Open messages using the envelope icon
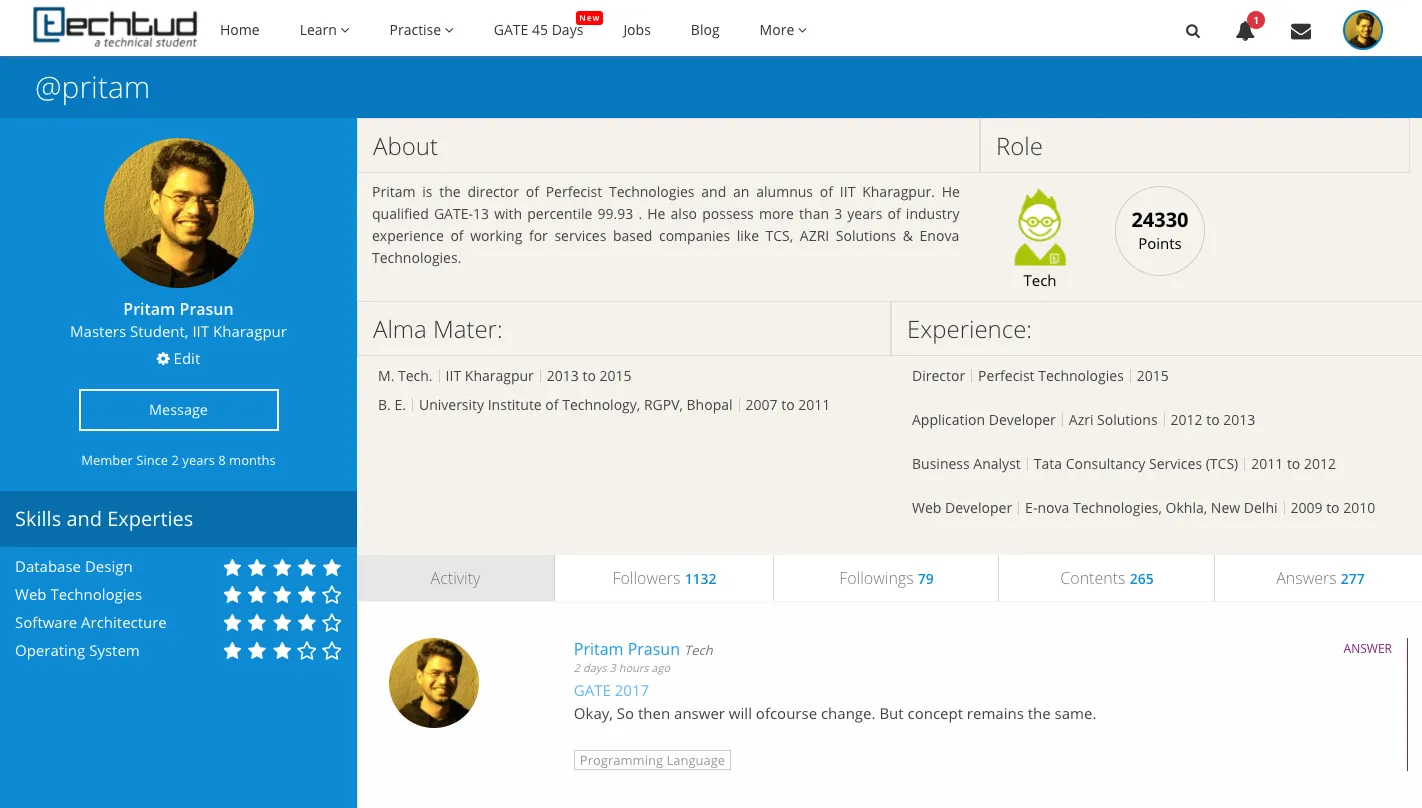The image size is (1422, 808). point(1300,31)
